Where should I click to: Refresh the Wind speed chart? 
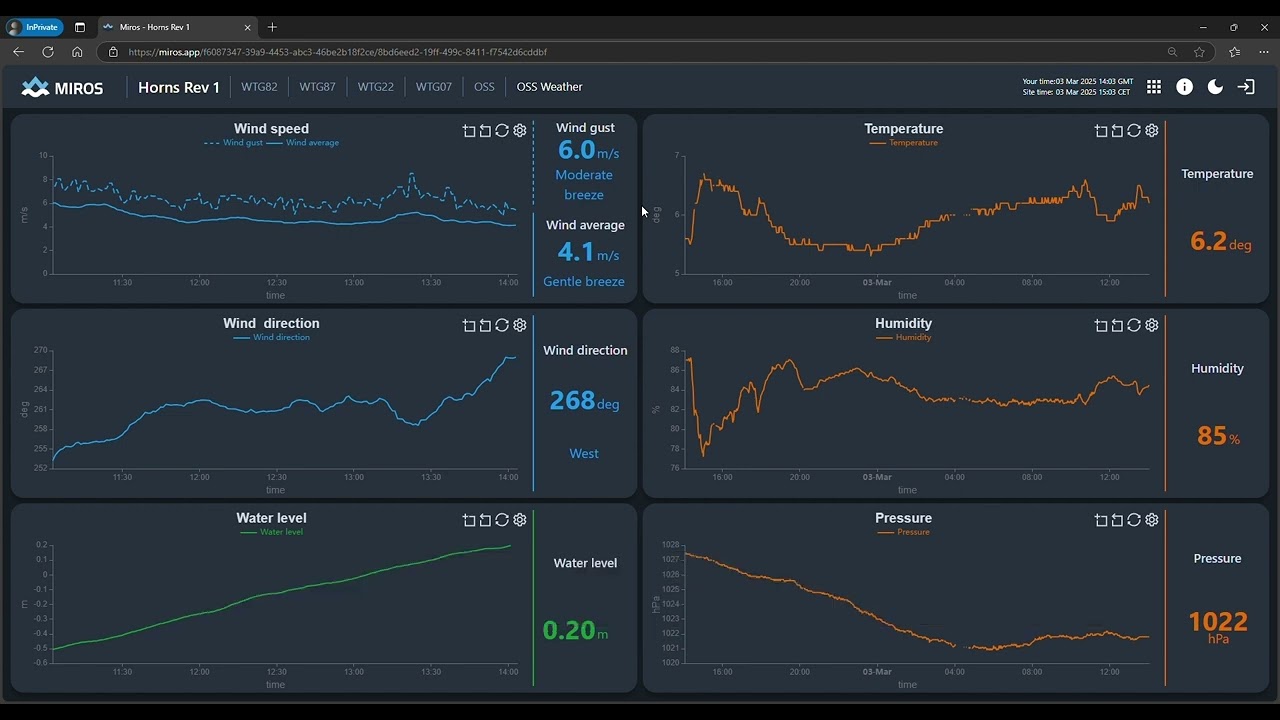point(502,131)
